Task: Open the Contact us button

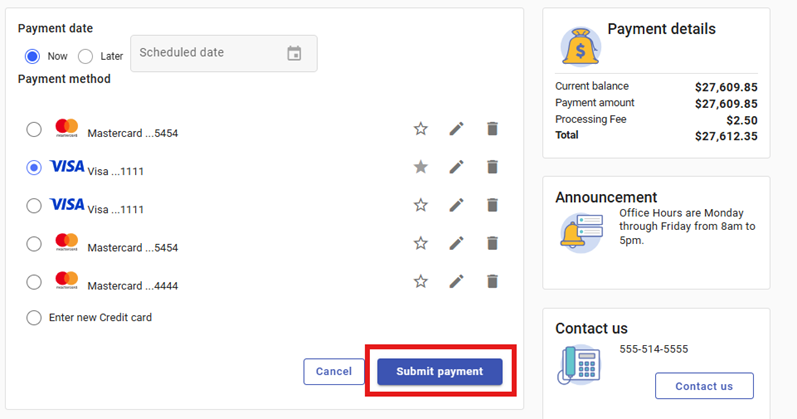Action: (703, 386)
